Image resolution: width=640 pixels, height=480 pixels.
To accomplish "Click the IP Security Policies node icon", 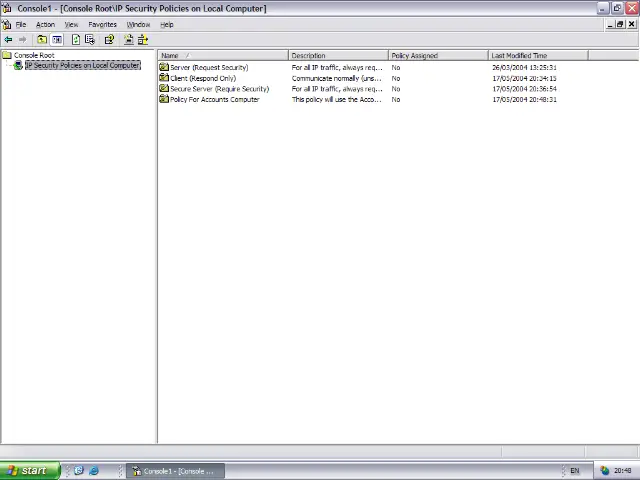I will pyautogui.click(x=18, y=65).
